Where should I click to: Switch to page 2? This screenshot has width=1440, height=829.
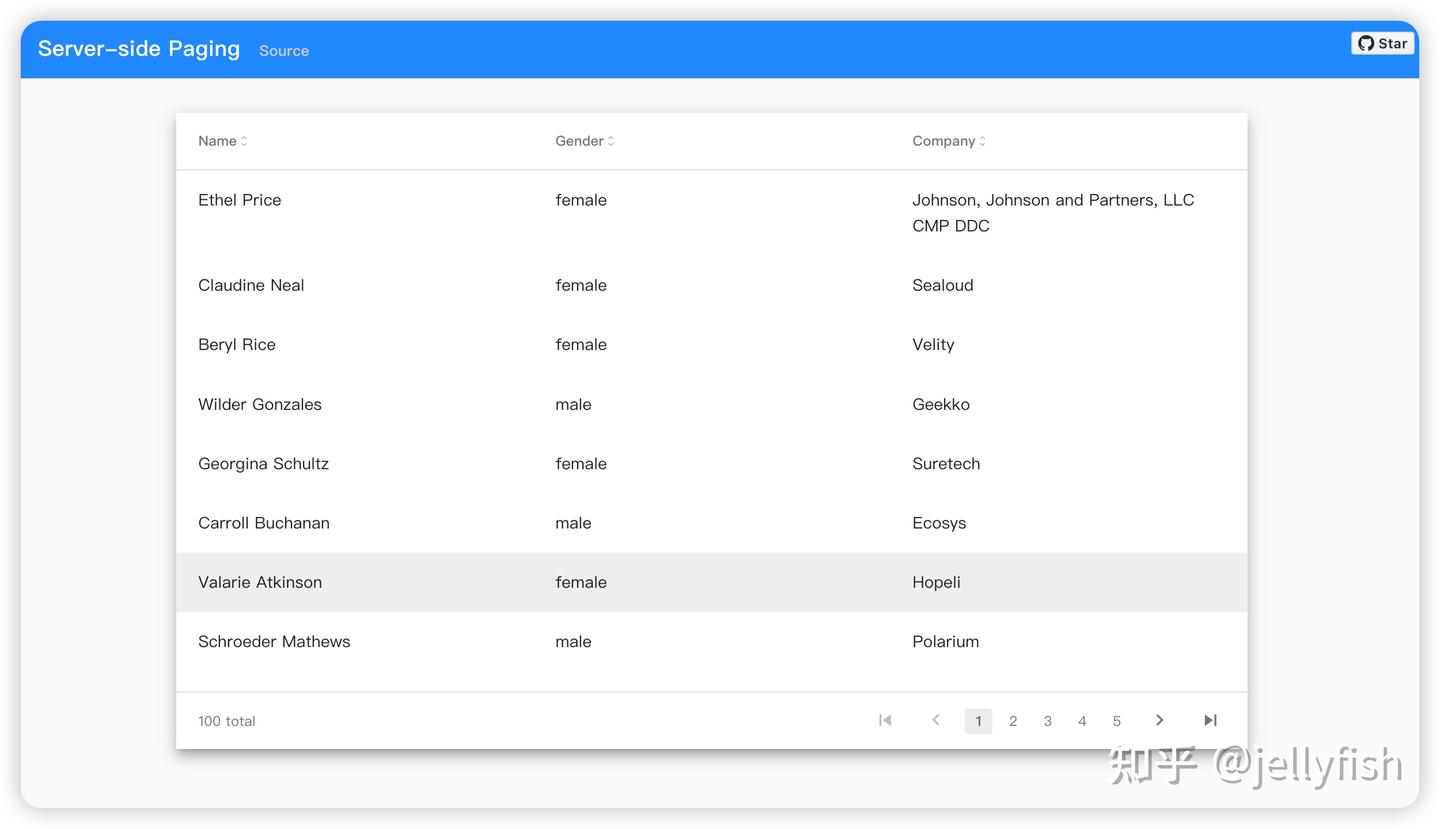pyautogui.click(x=1013, y=721)
